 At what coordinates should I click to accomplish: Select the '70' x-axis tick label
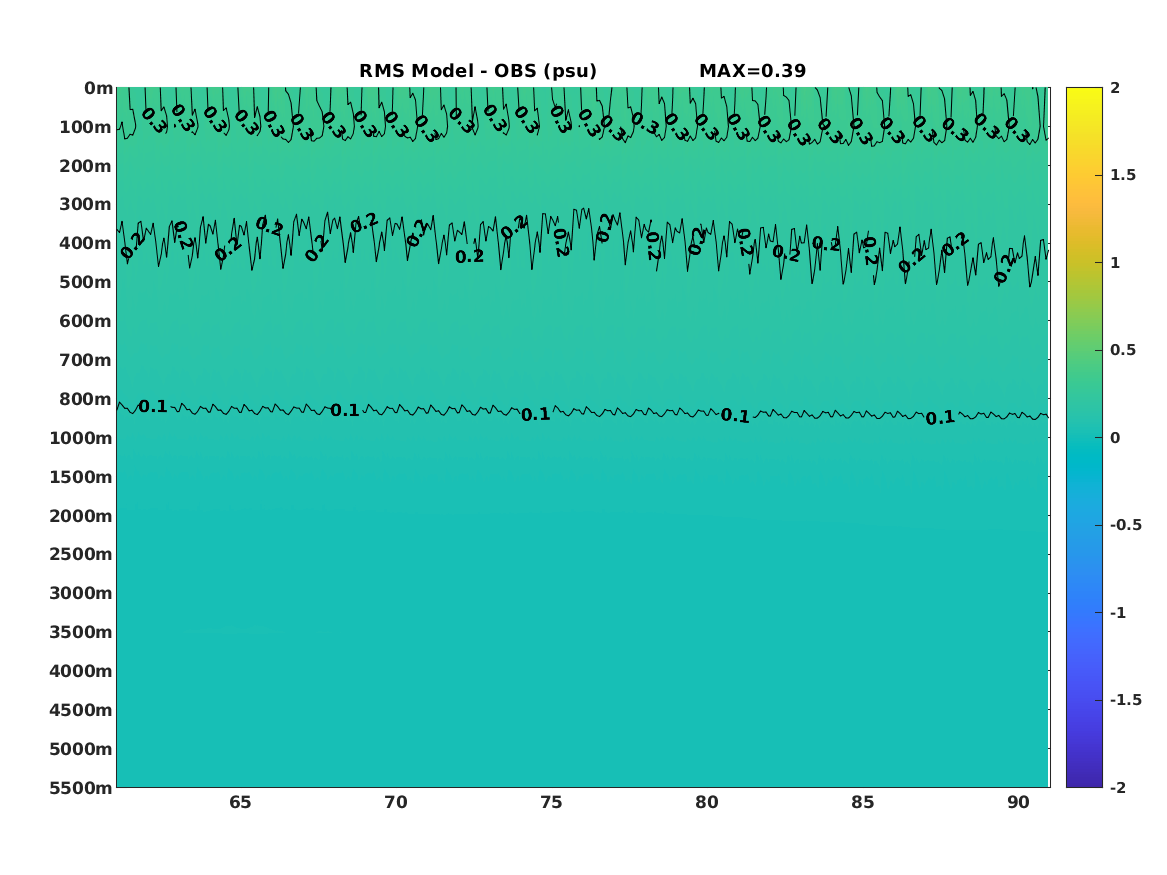click(396, 803)
